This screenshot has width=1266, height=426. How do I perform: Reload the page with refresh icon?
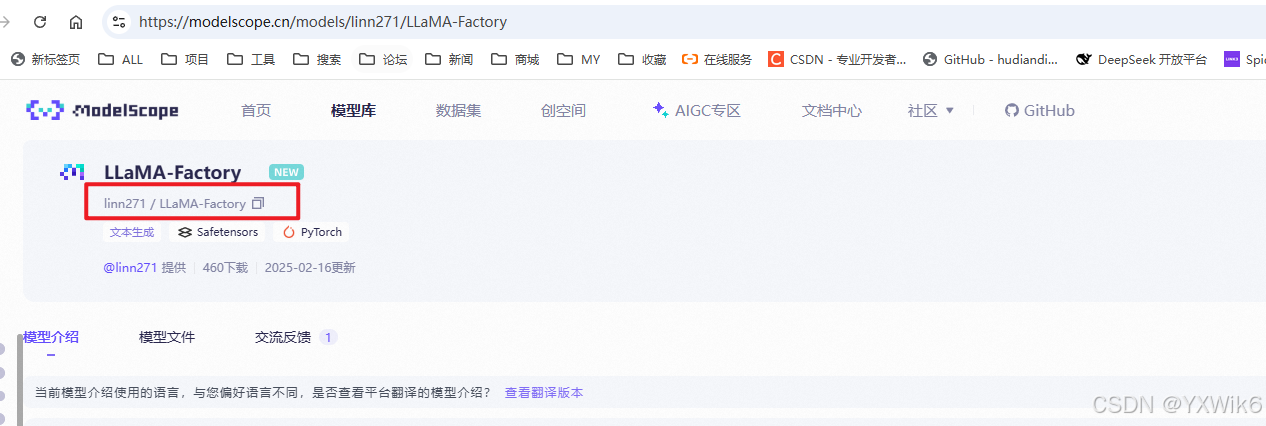coord(40,21)
